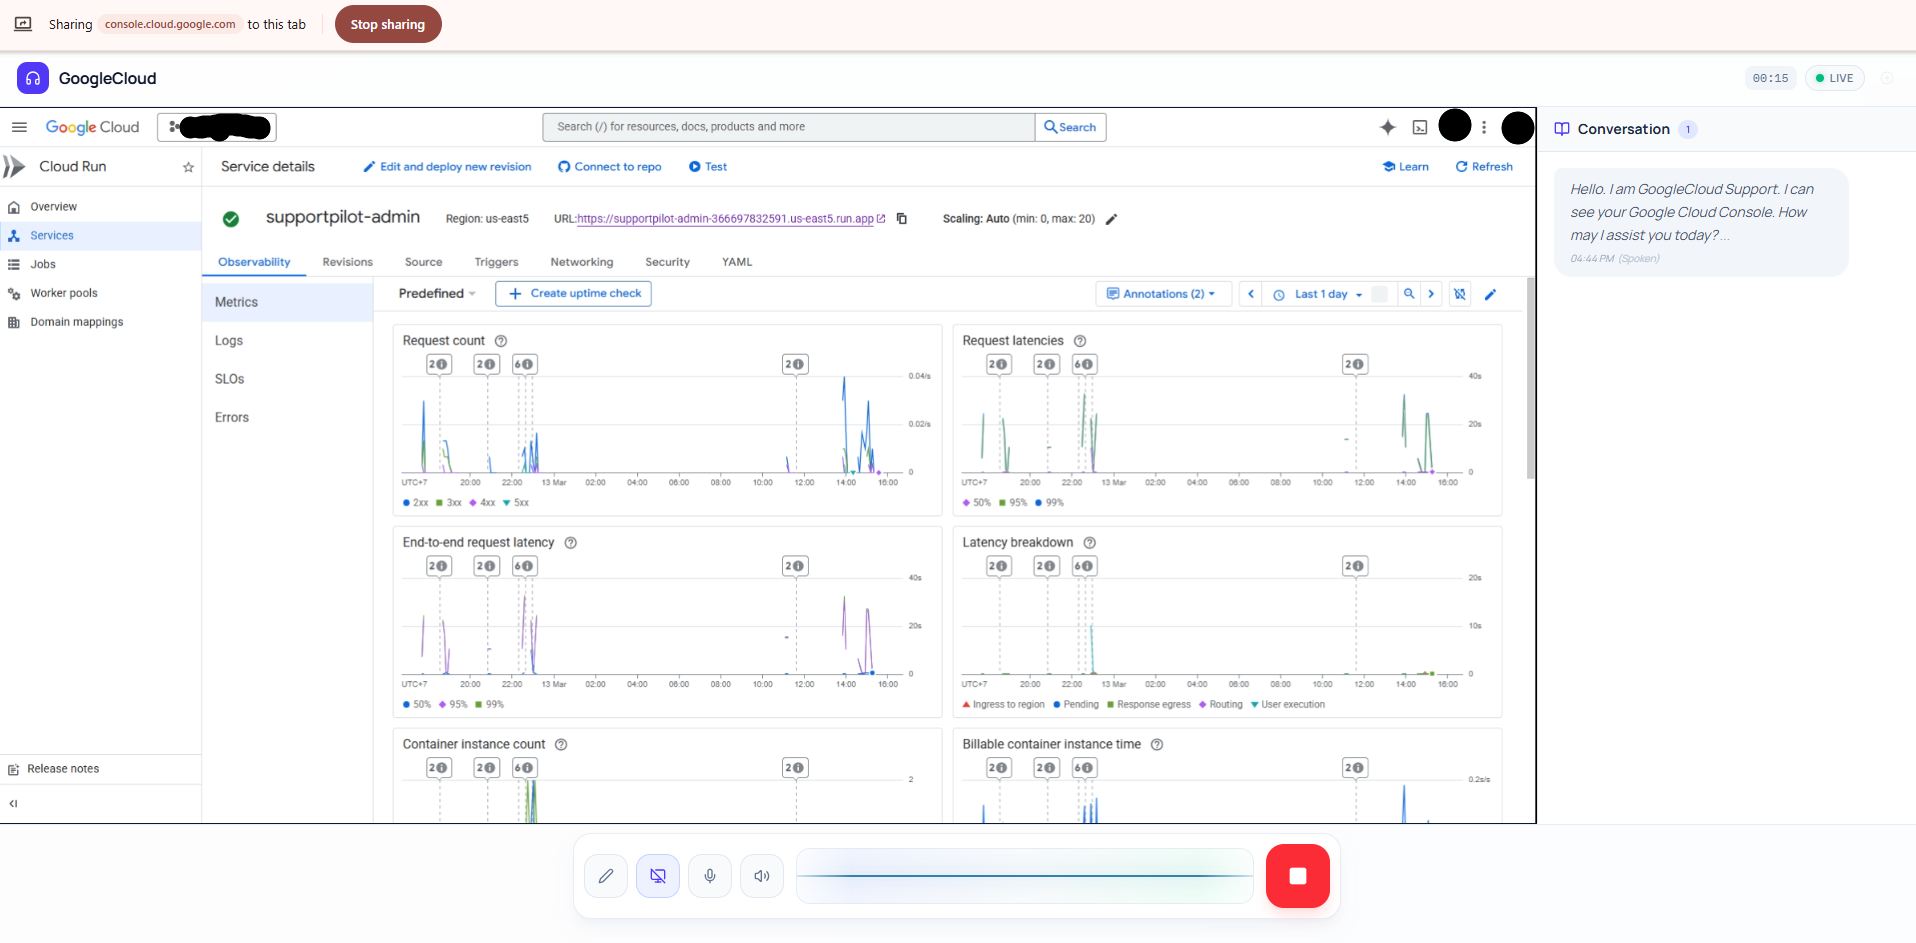Focus the resource search input field

[x=789, y=127]
